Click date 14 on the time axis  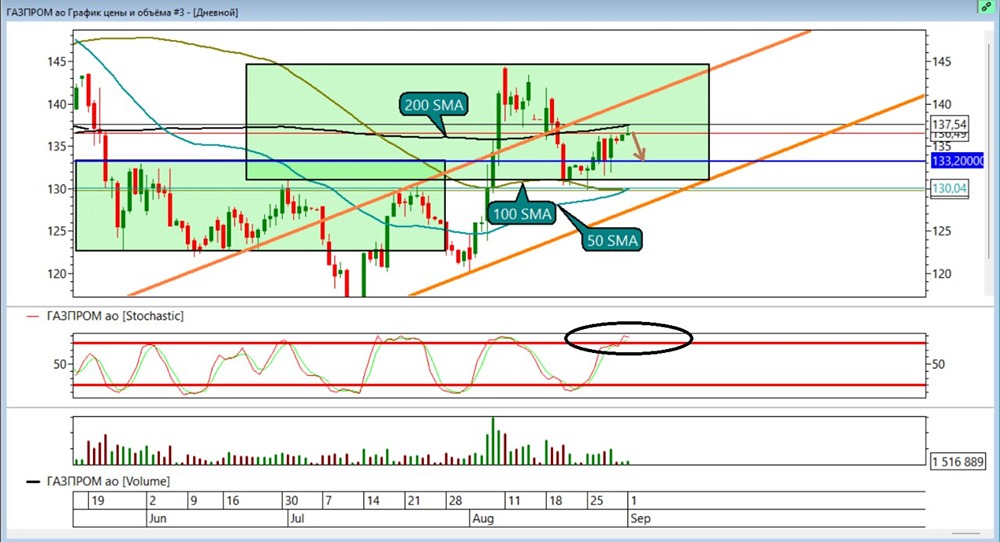pos(372,501)
